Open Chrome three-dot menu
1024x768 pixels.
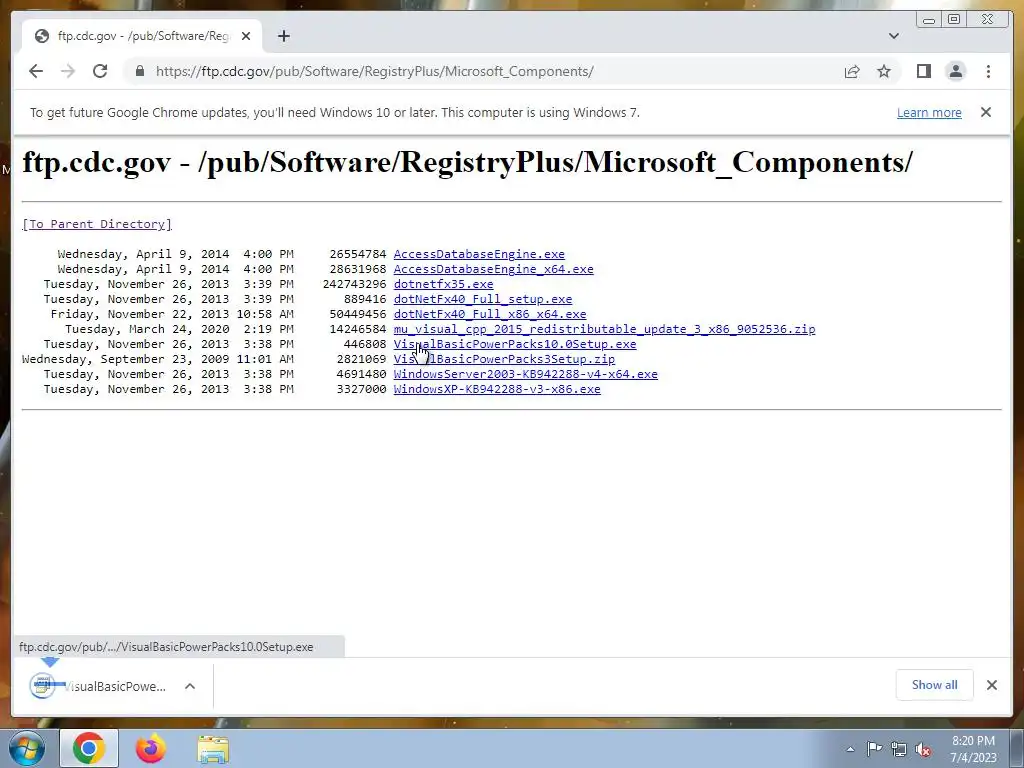tap(988, 71)
